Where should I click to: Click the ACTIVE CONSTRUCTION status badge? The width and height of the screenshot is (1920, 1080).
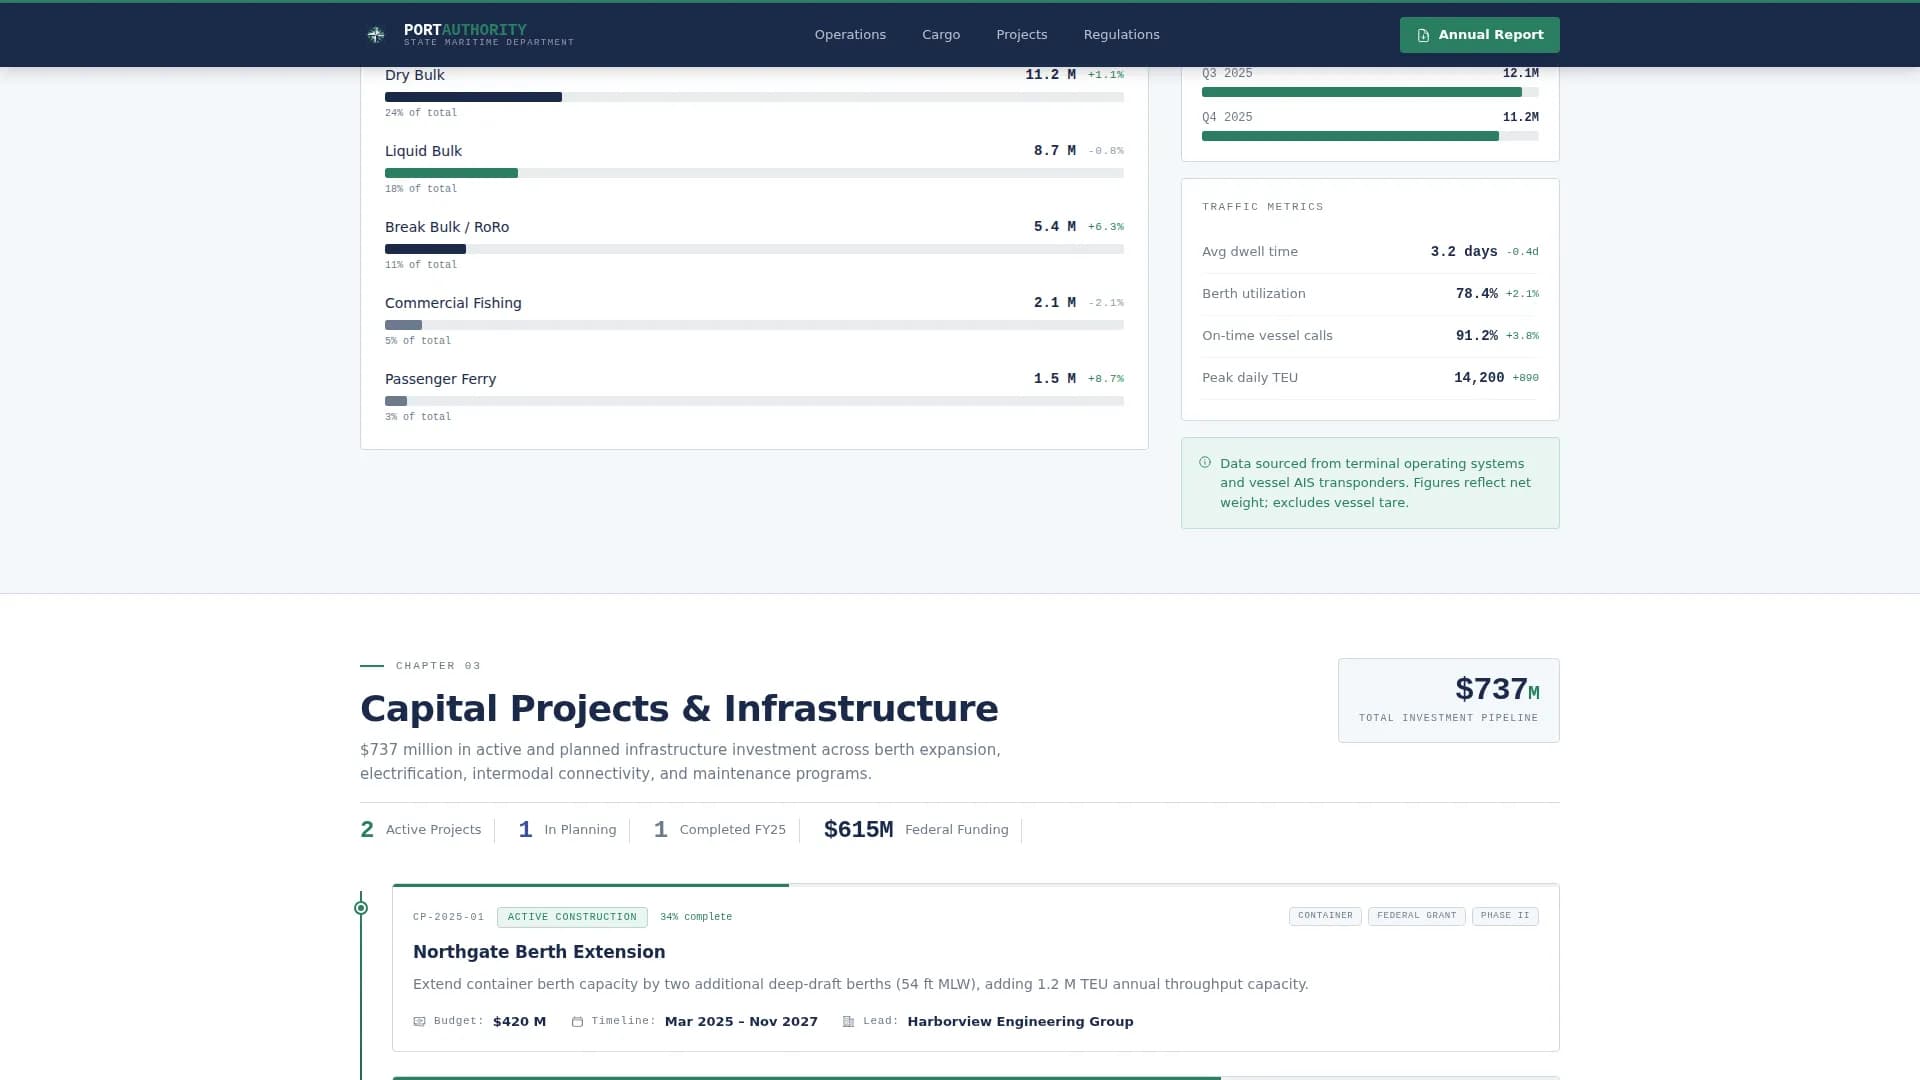click(x=572, y=917)
